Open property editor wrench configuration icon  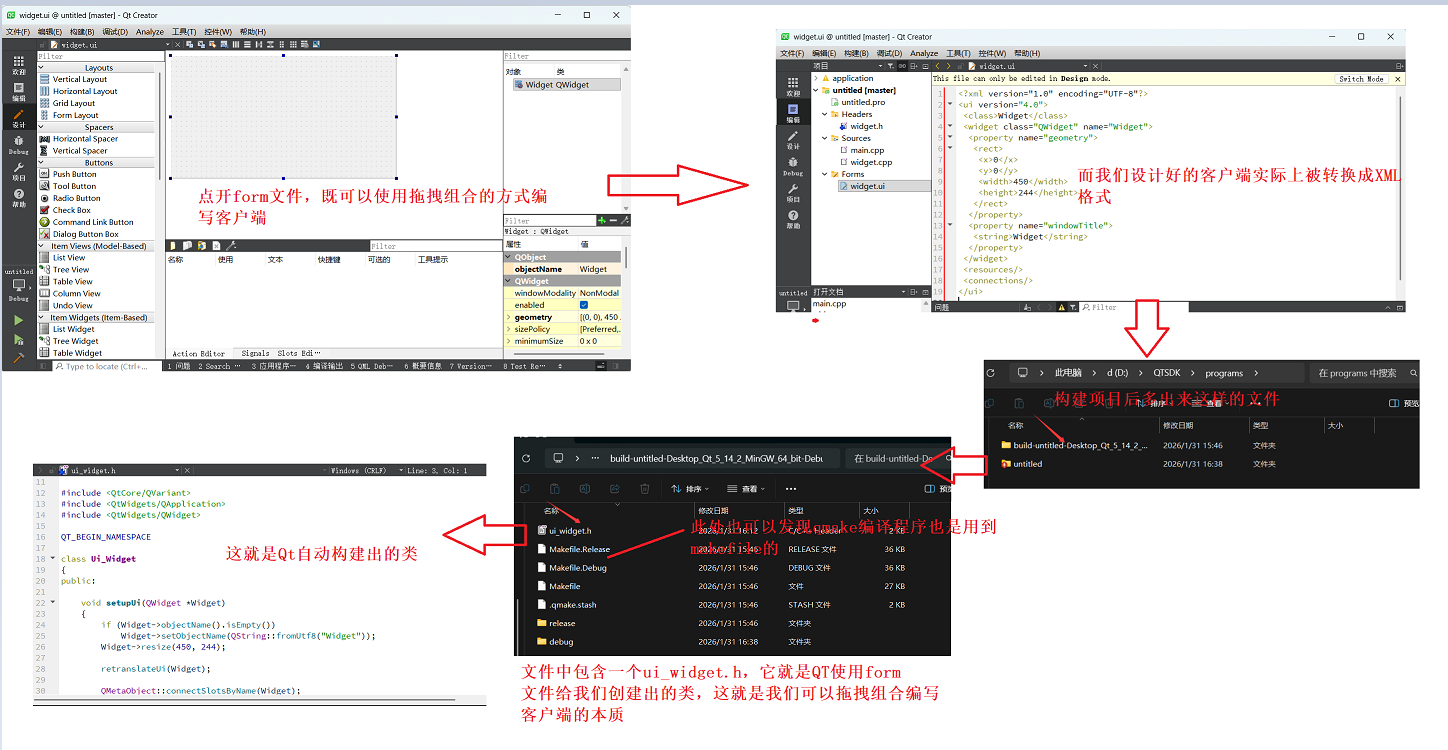tap(625, 220)
